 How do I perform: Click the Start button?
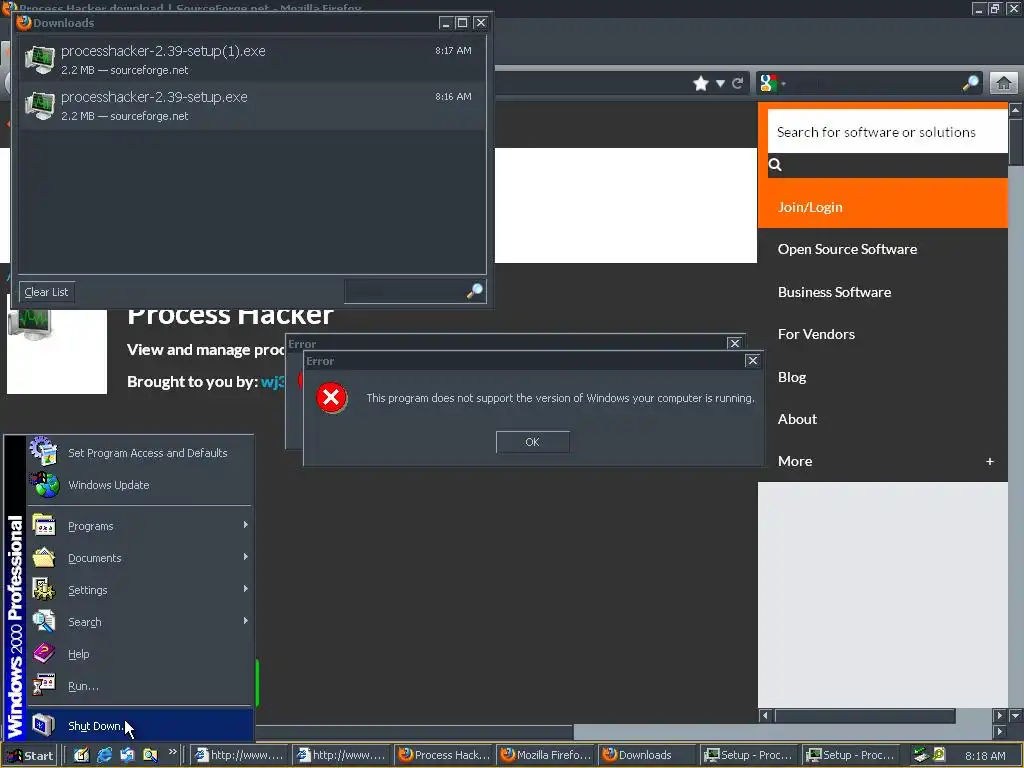[x=30, y=756]
